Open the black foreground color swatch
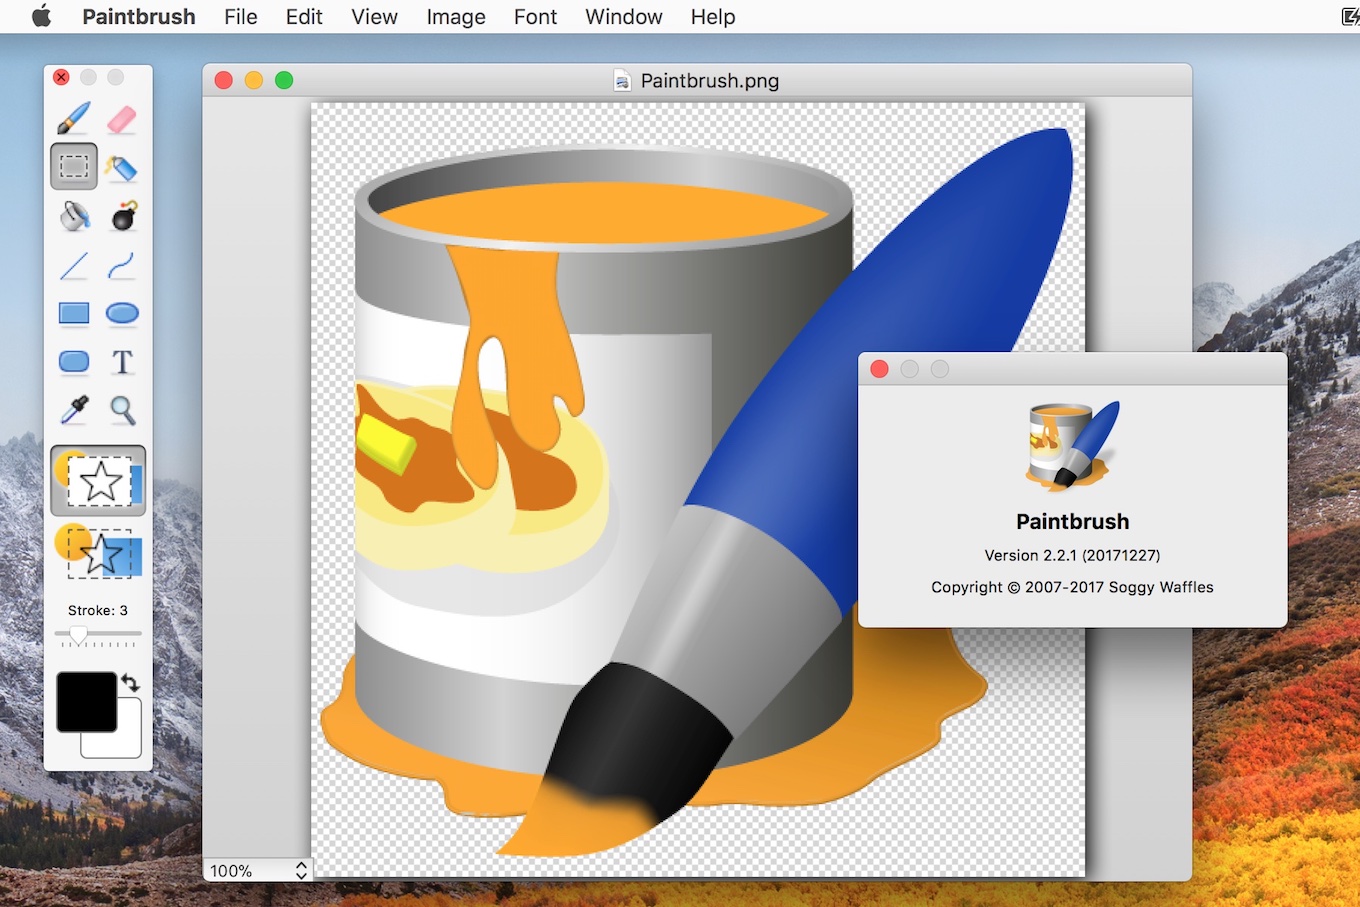 [x=87, y=701]
